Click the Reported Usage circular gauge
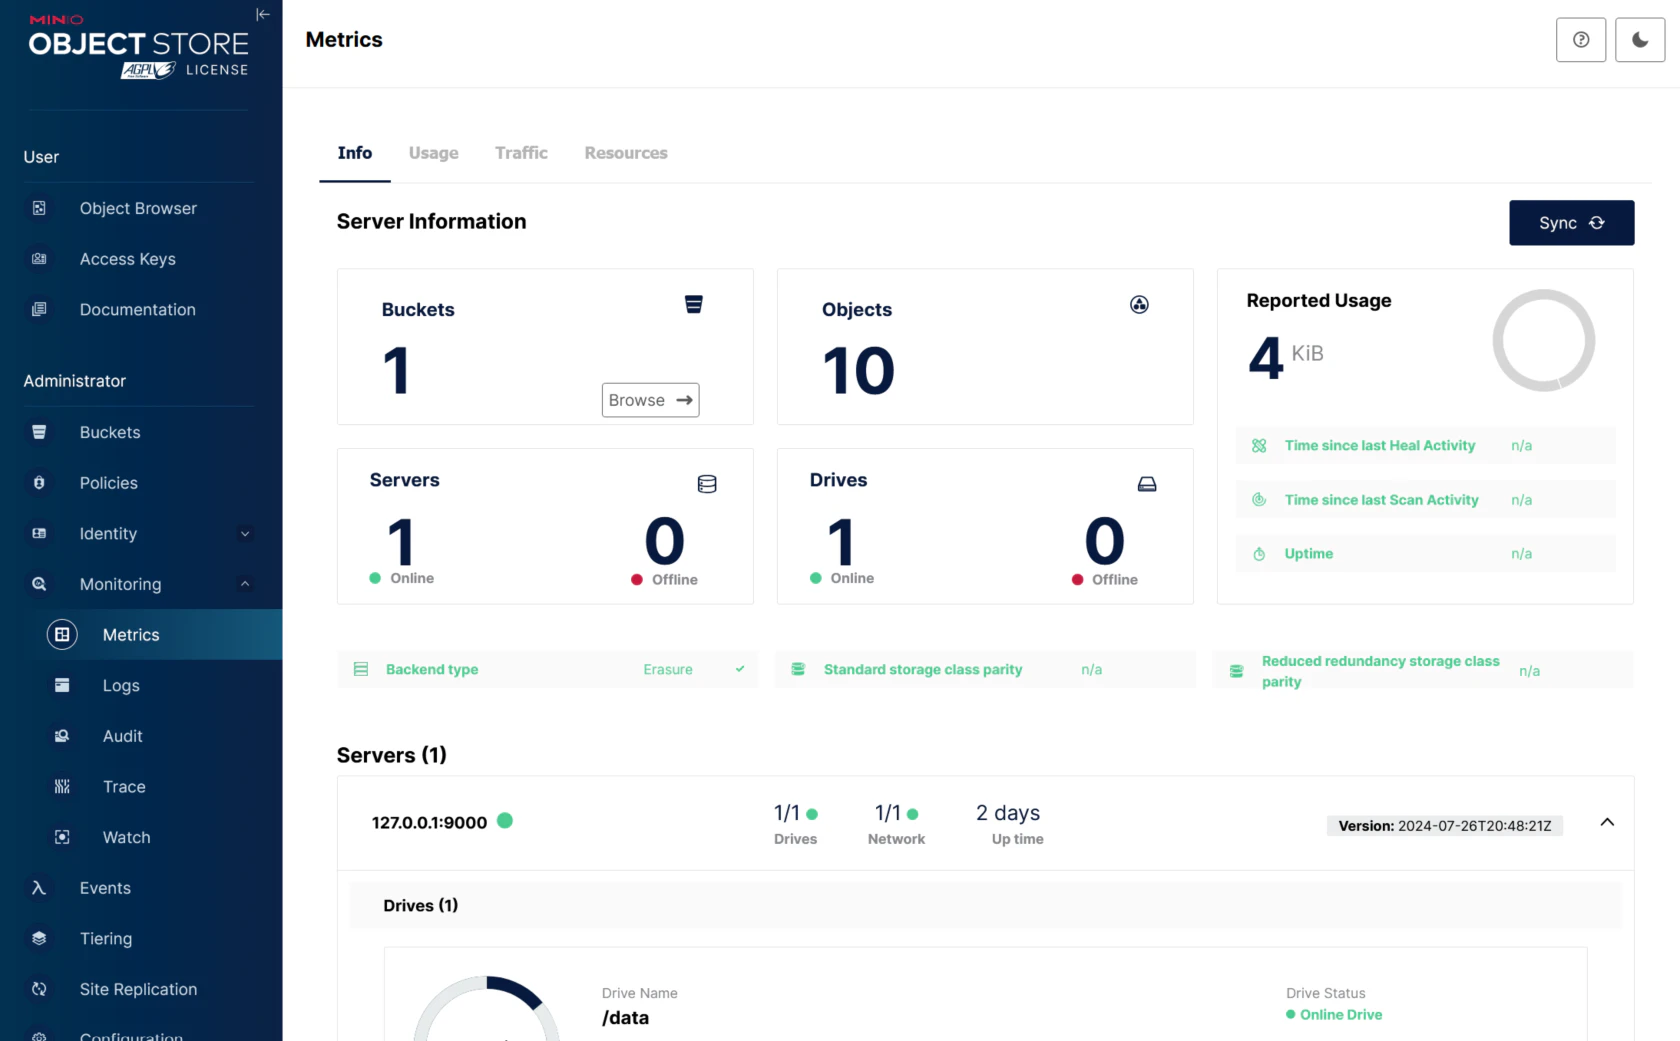1680x1041 pixels. pyautogui.click(x=1543, y=341)
